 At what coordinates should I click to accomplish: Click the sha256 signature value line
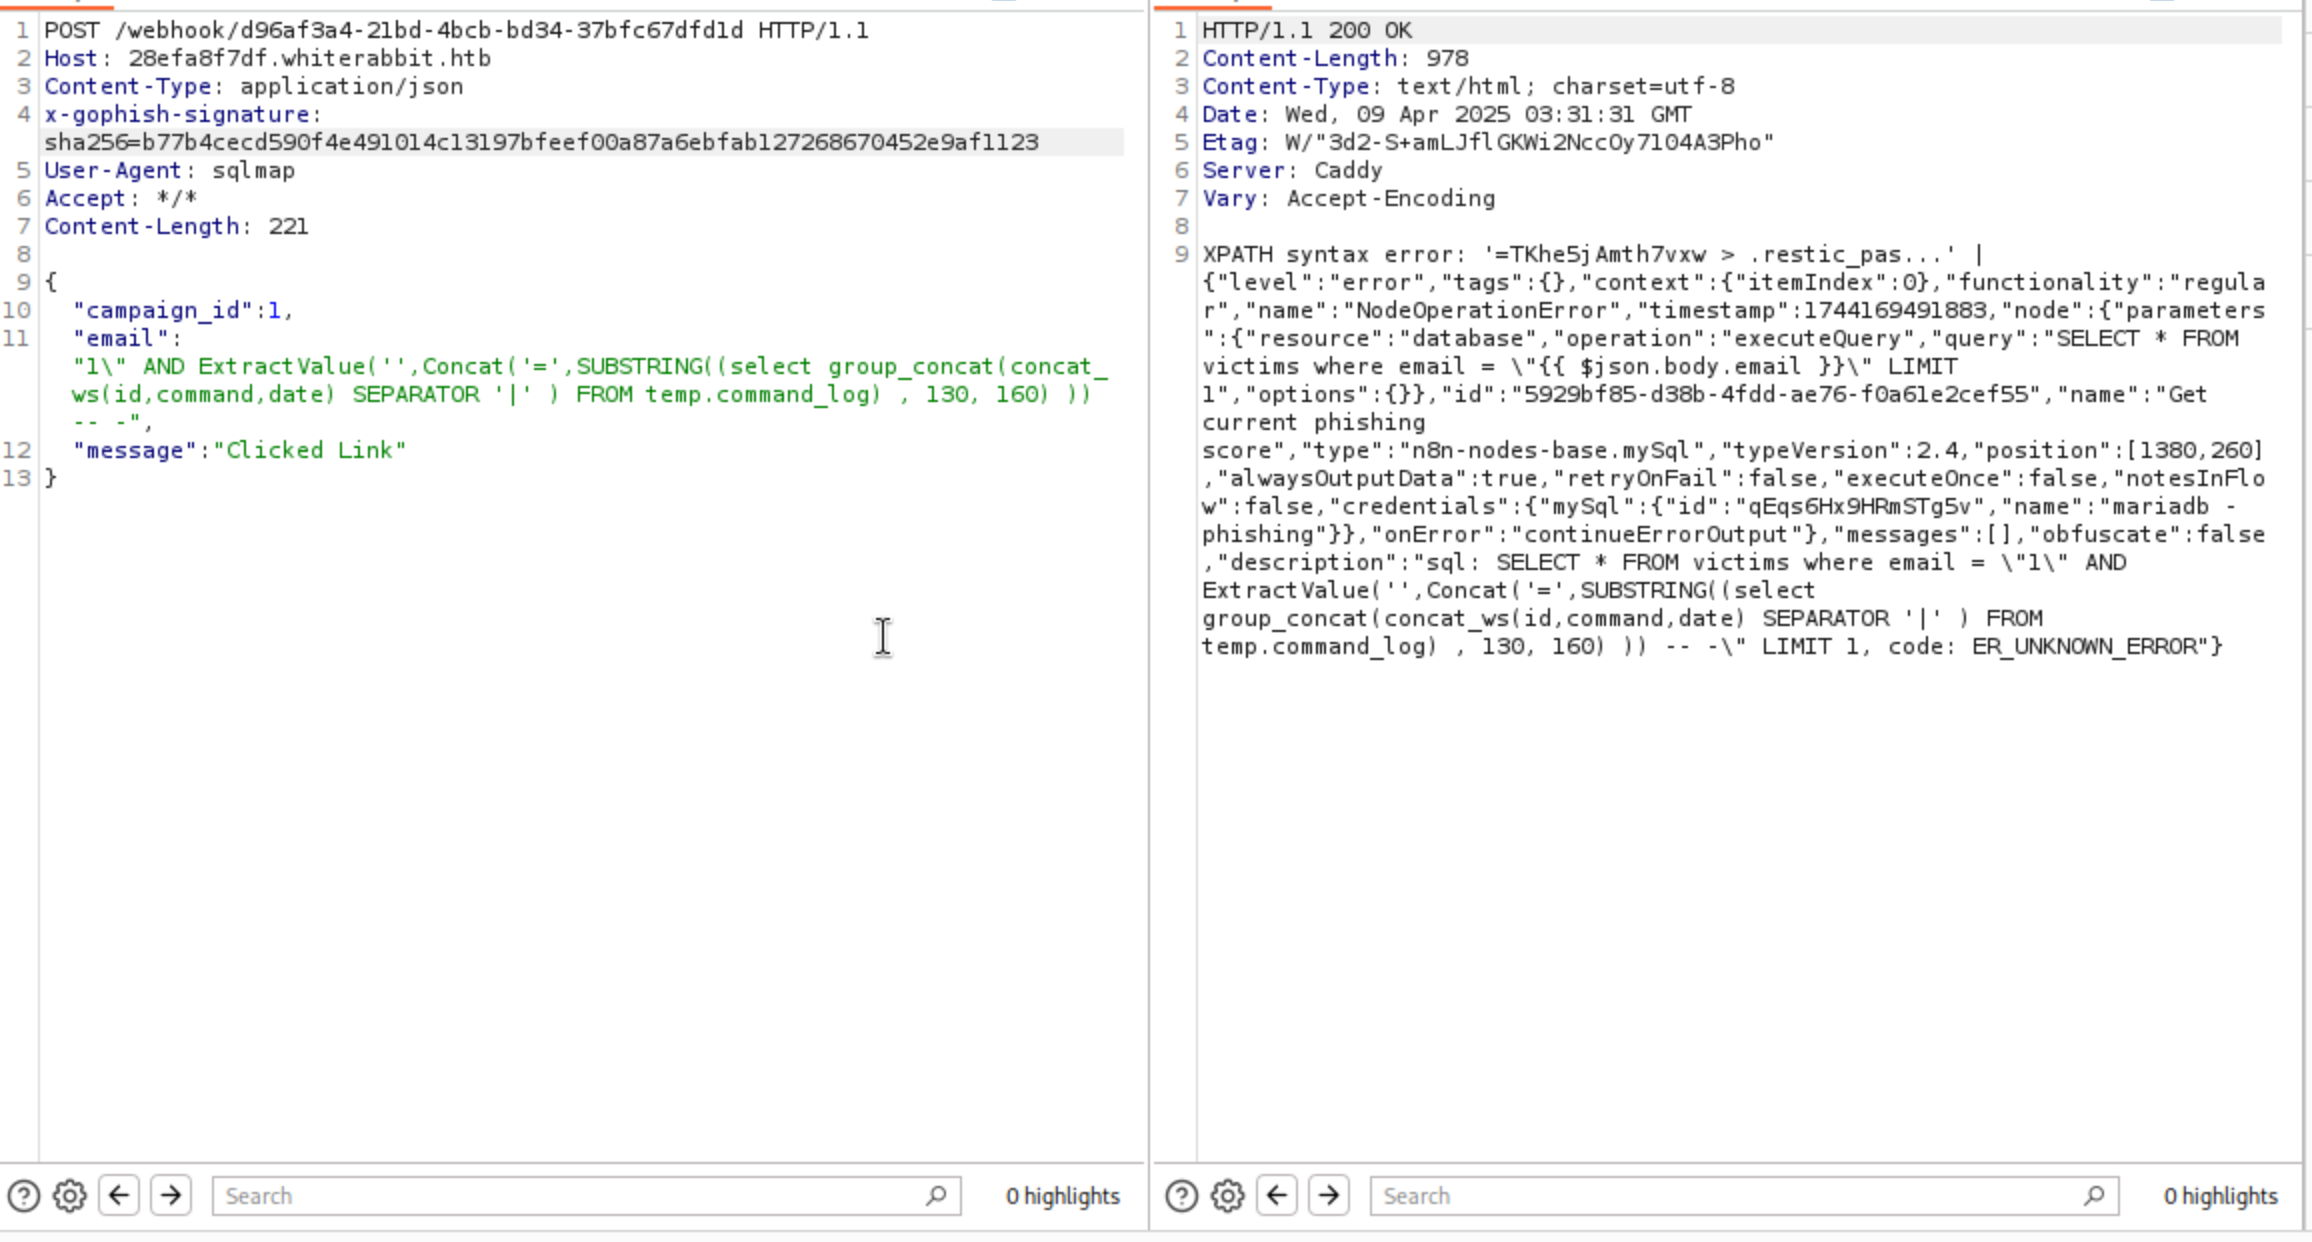click(541, 143)
